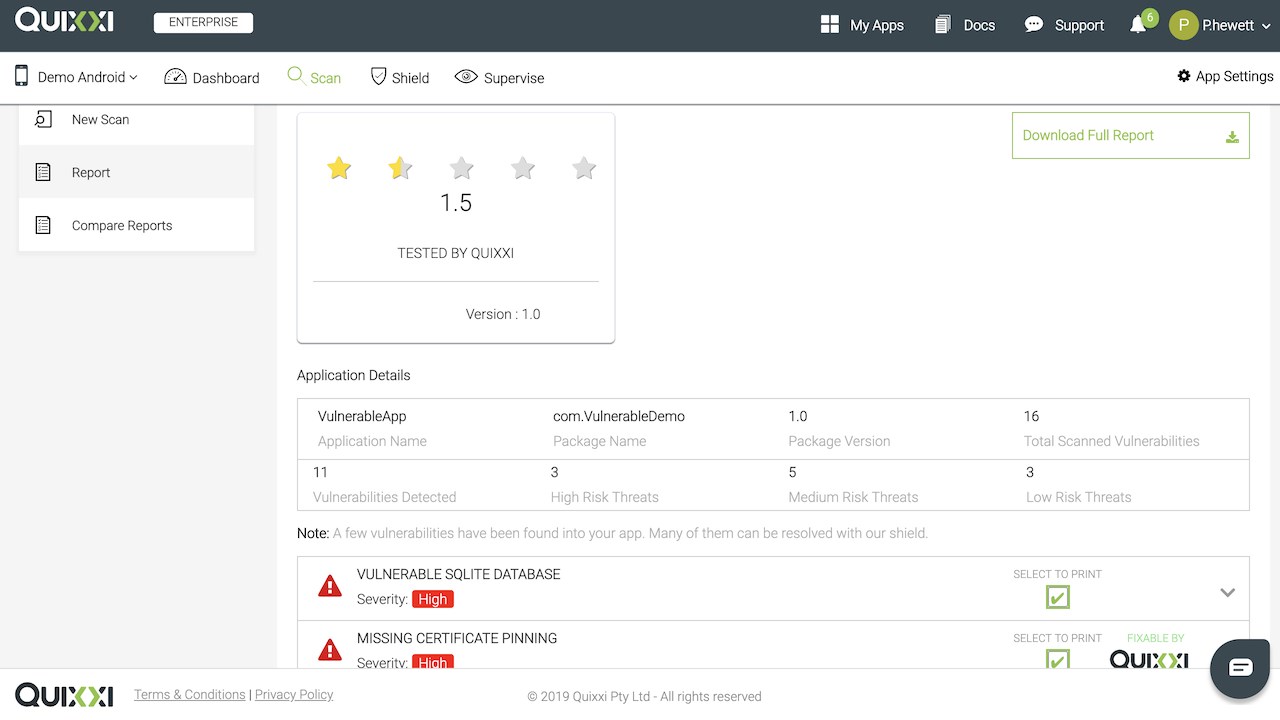Viewport: 1280px width, 720px height.
Task: Click the Total Scanned Vulnerabilities value 16
Action: [1031, 416]
